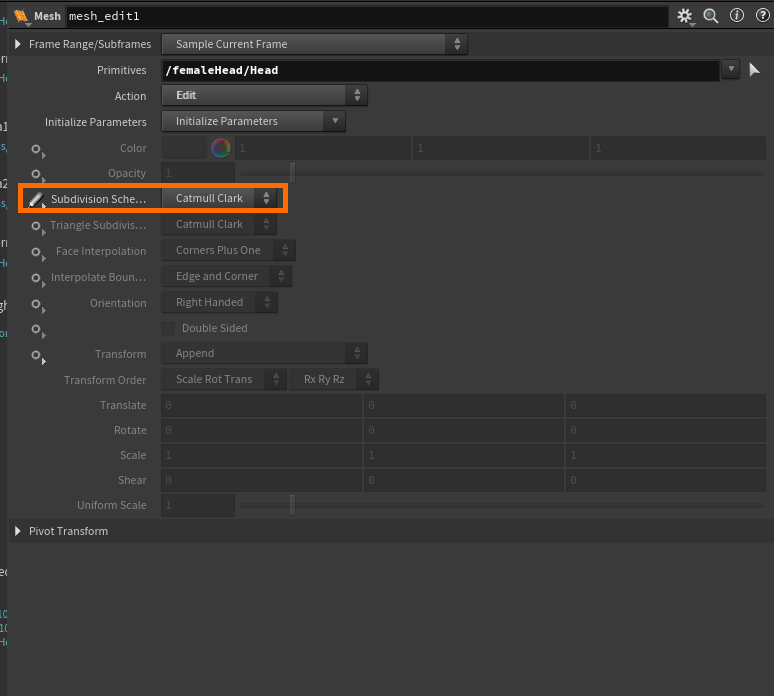The width and height of the screenshot is (774, 696).
Task: Click the second Rotate value field
Action: [464, 430]
